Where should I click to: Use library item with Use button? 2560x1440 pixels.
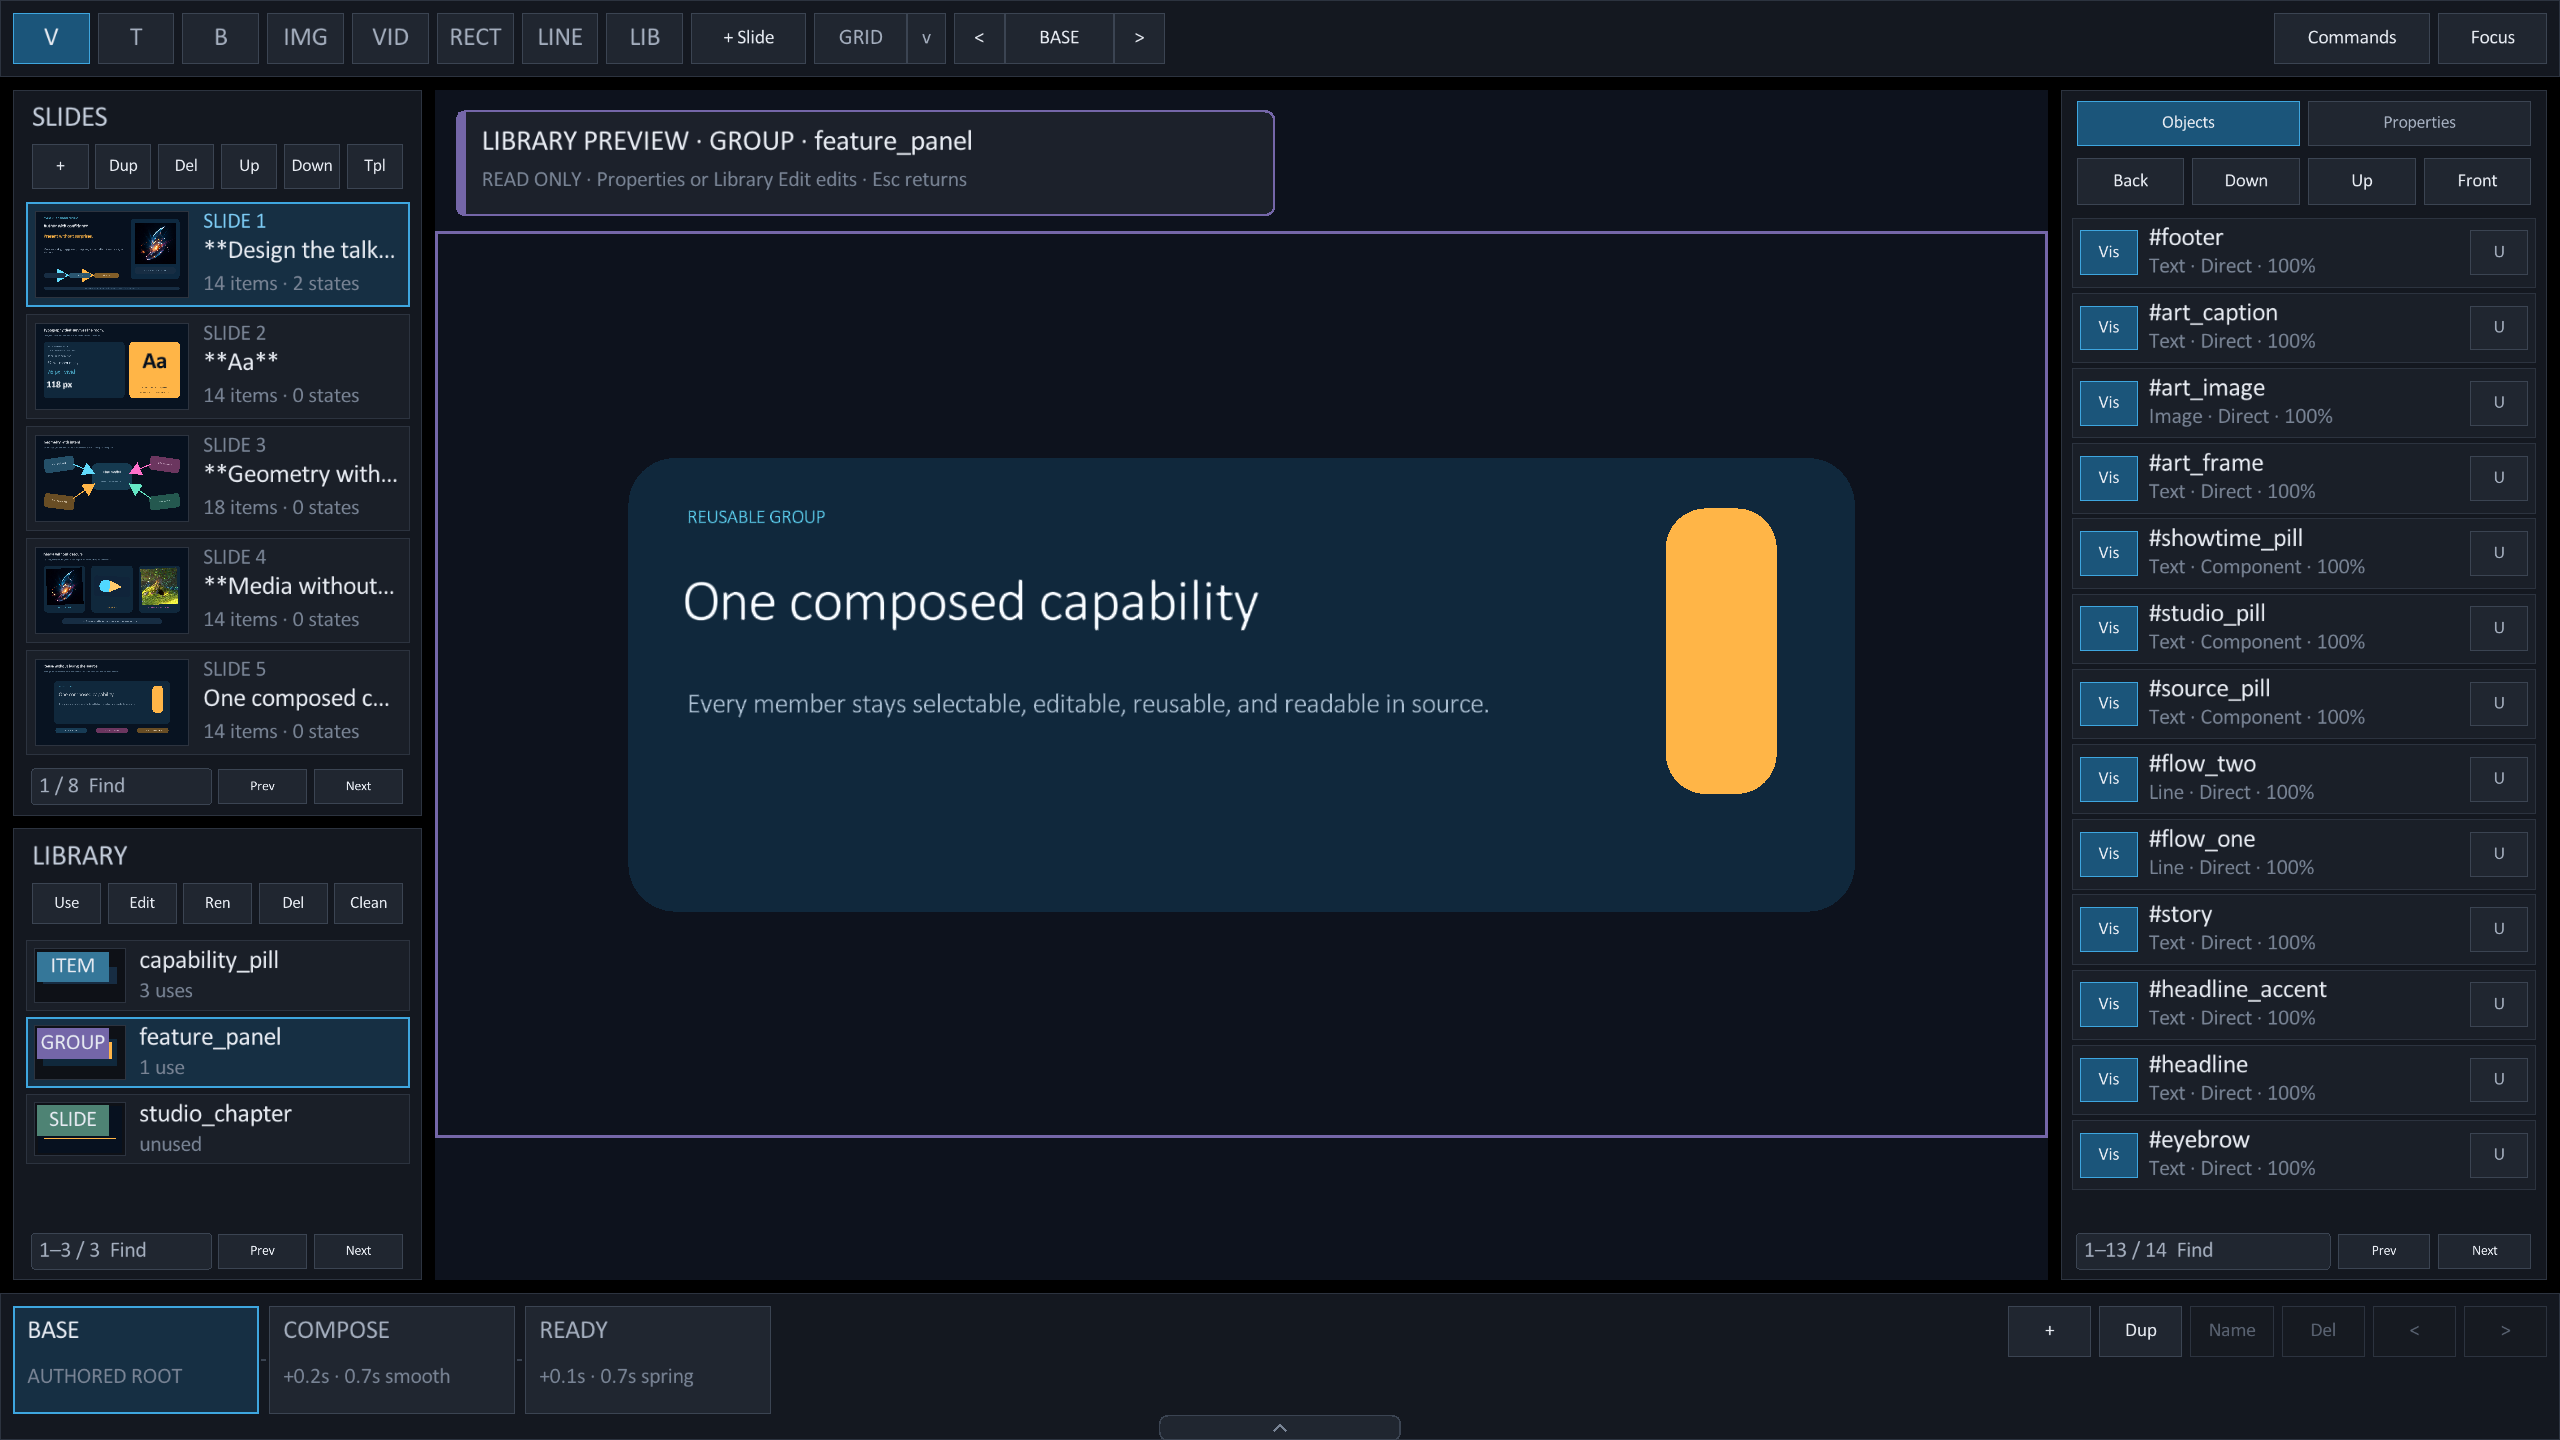[x=66, y=903]
